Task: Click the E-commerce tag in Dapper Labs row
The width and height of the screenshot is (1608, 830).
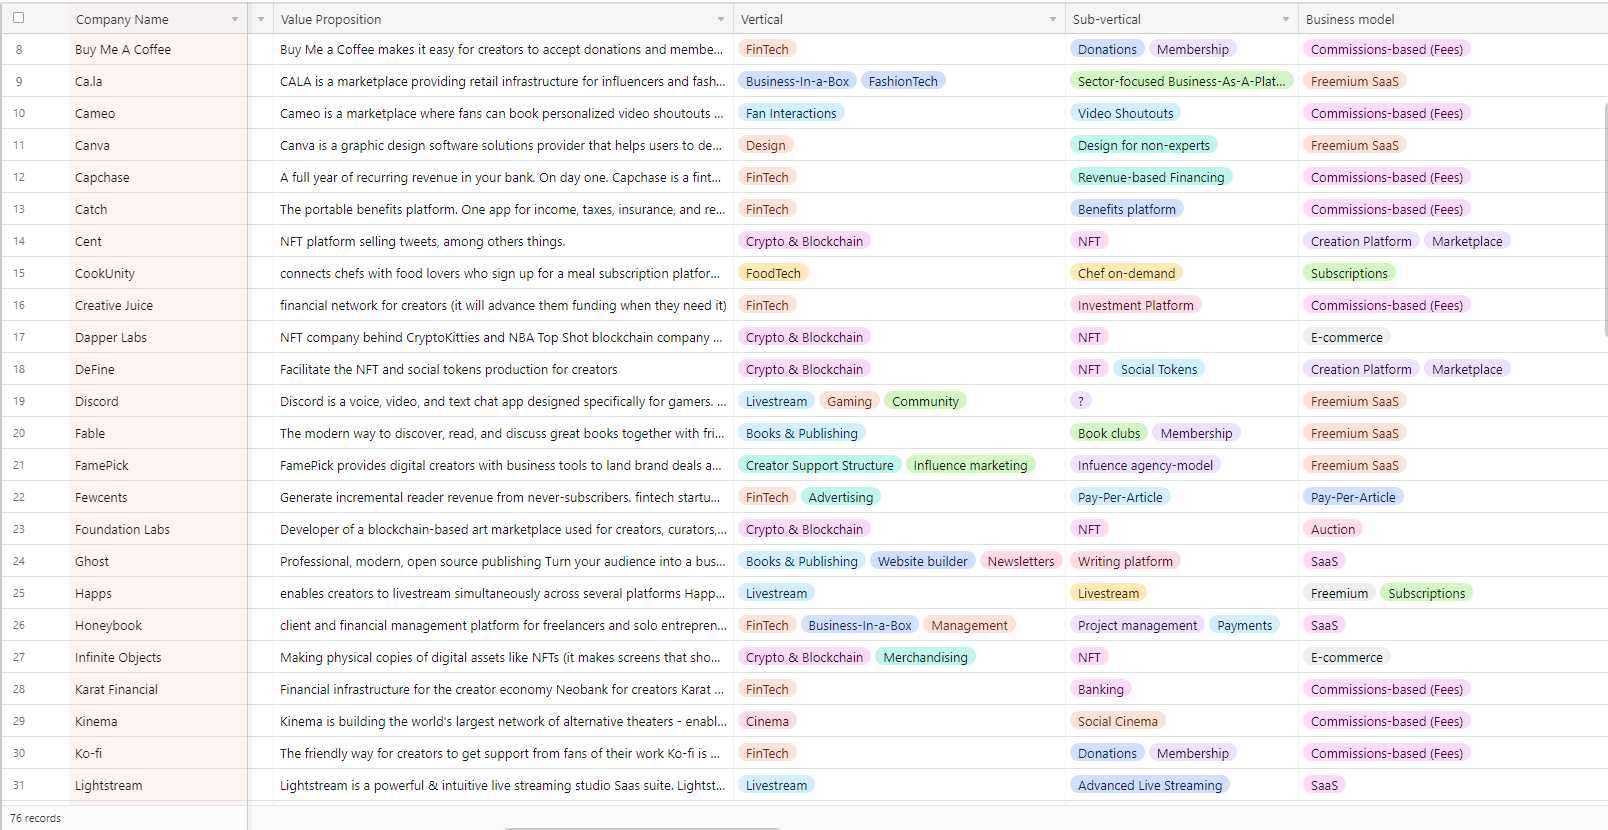Action: click(1347, 337)
